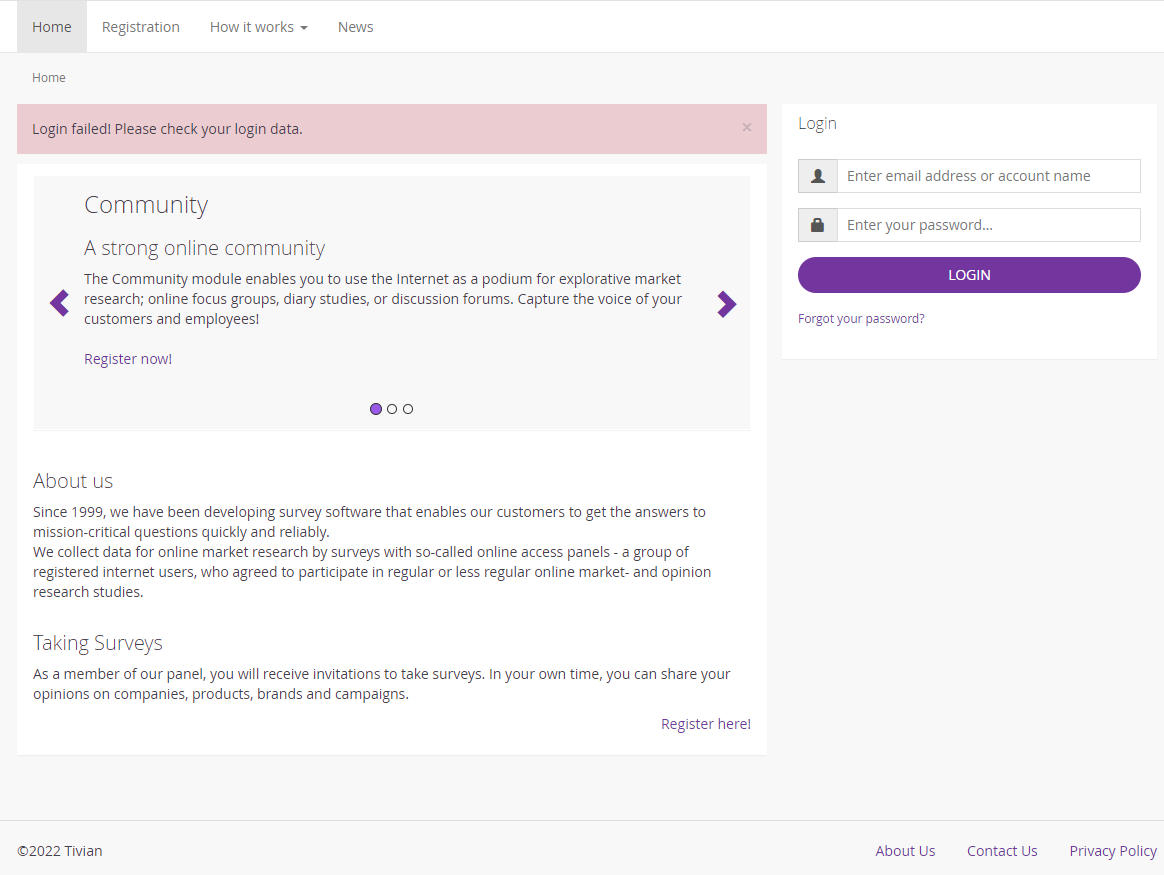Click the purple LOGIN button

coord(970,275)
